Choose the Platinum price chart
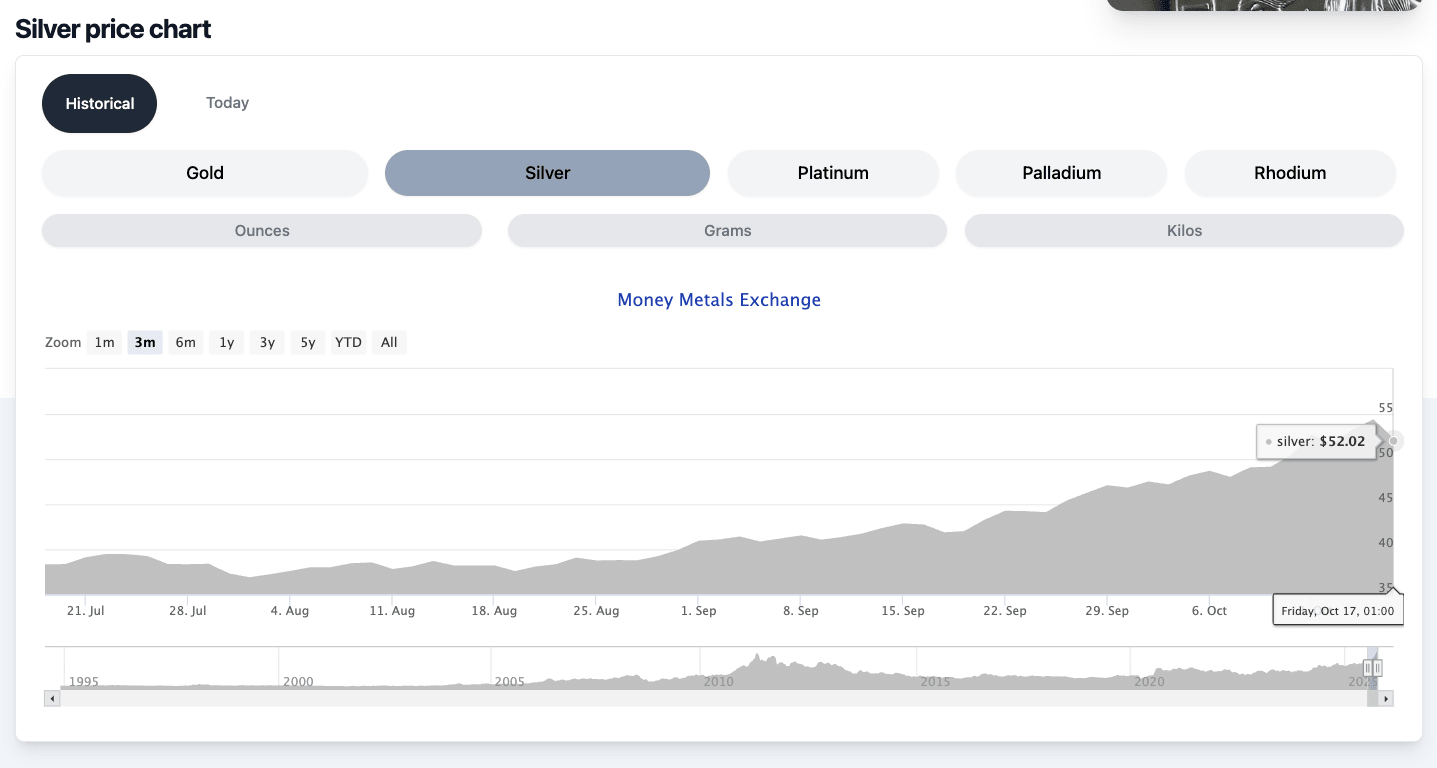This screenshot has height=768, width=1437. coord(833,173)
